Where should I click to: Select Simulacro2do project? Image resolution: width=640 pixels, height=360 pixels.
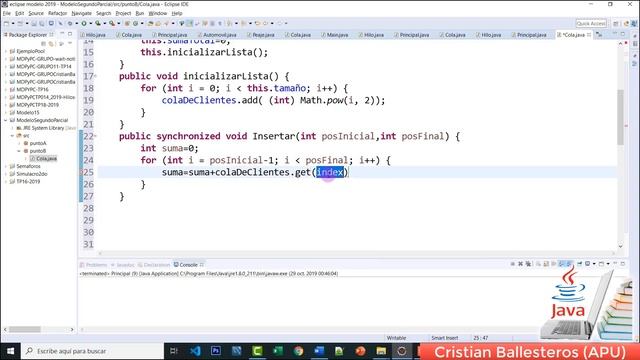click(x=29, y=174)
